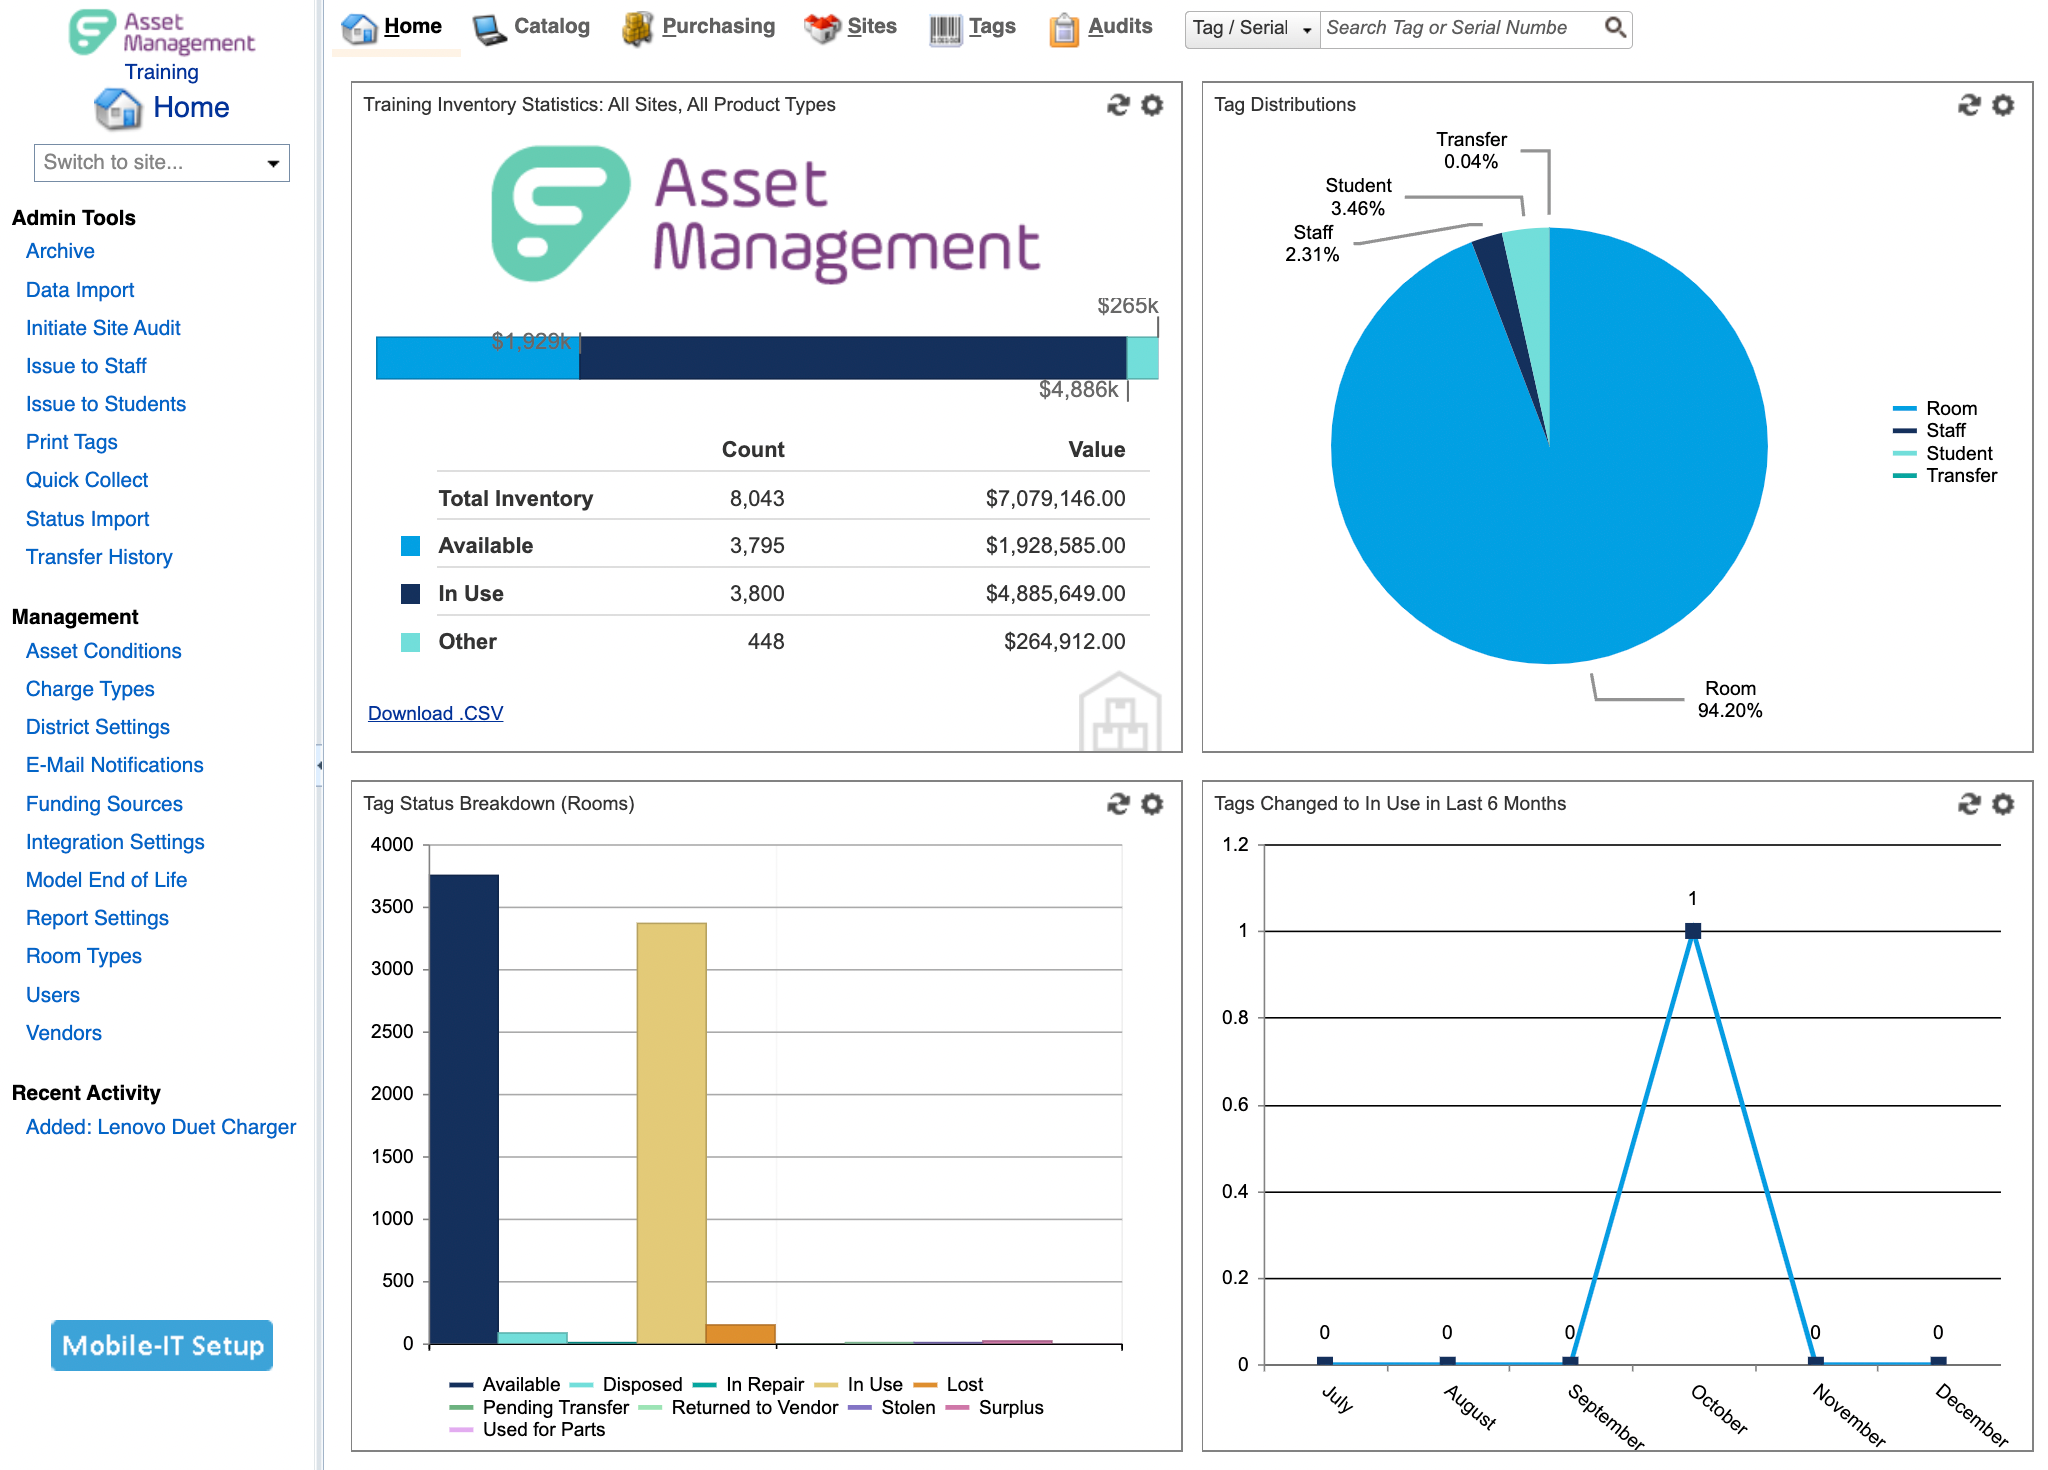This screenshot has height=1470, width=2048.
Task: Select the Home tab label
Action: [413, 27]
